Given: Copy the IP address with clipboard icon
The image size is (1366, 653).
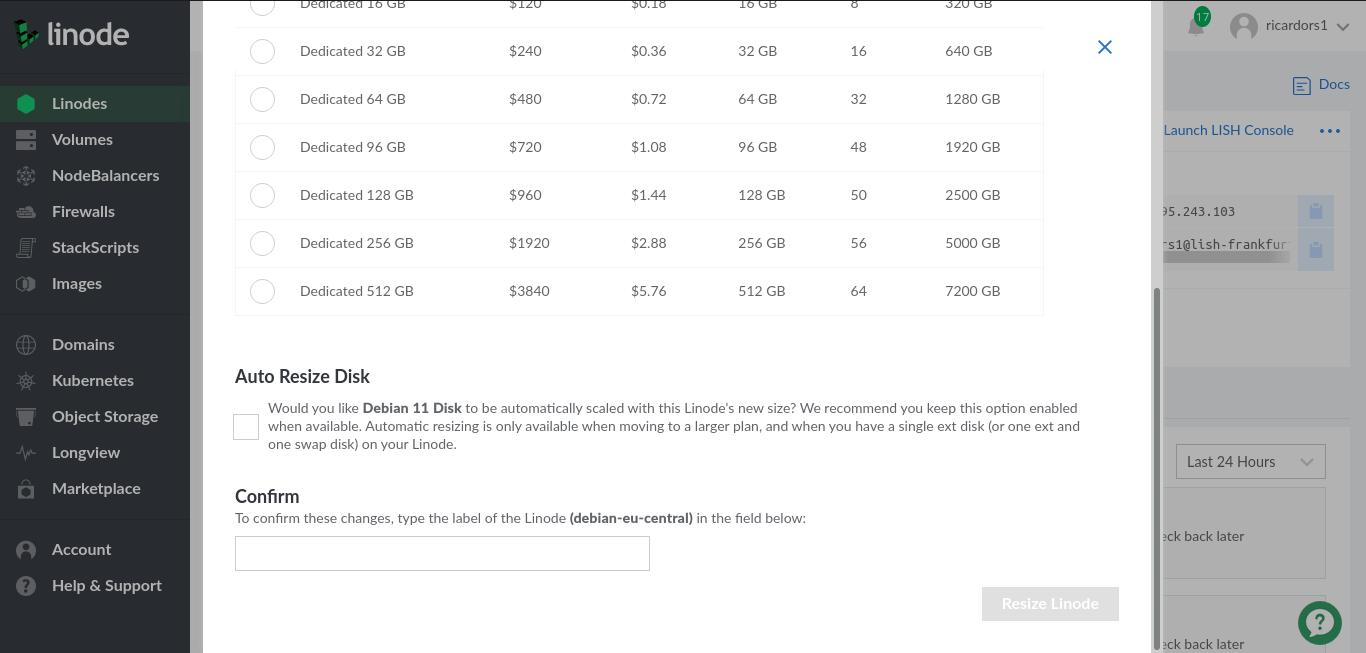Looking at the screenshot, I should point(1316,211).
